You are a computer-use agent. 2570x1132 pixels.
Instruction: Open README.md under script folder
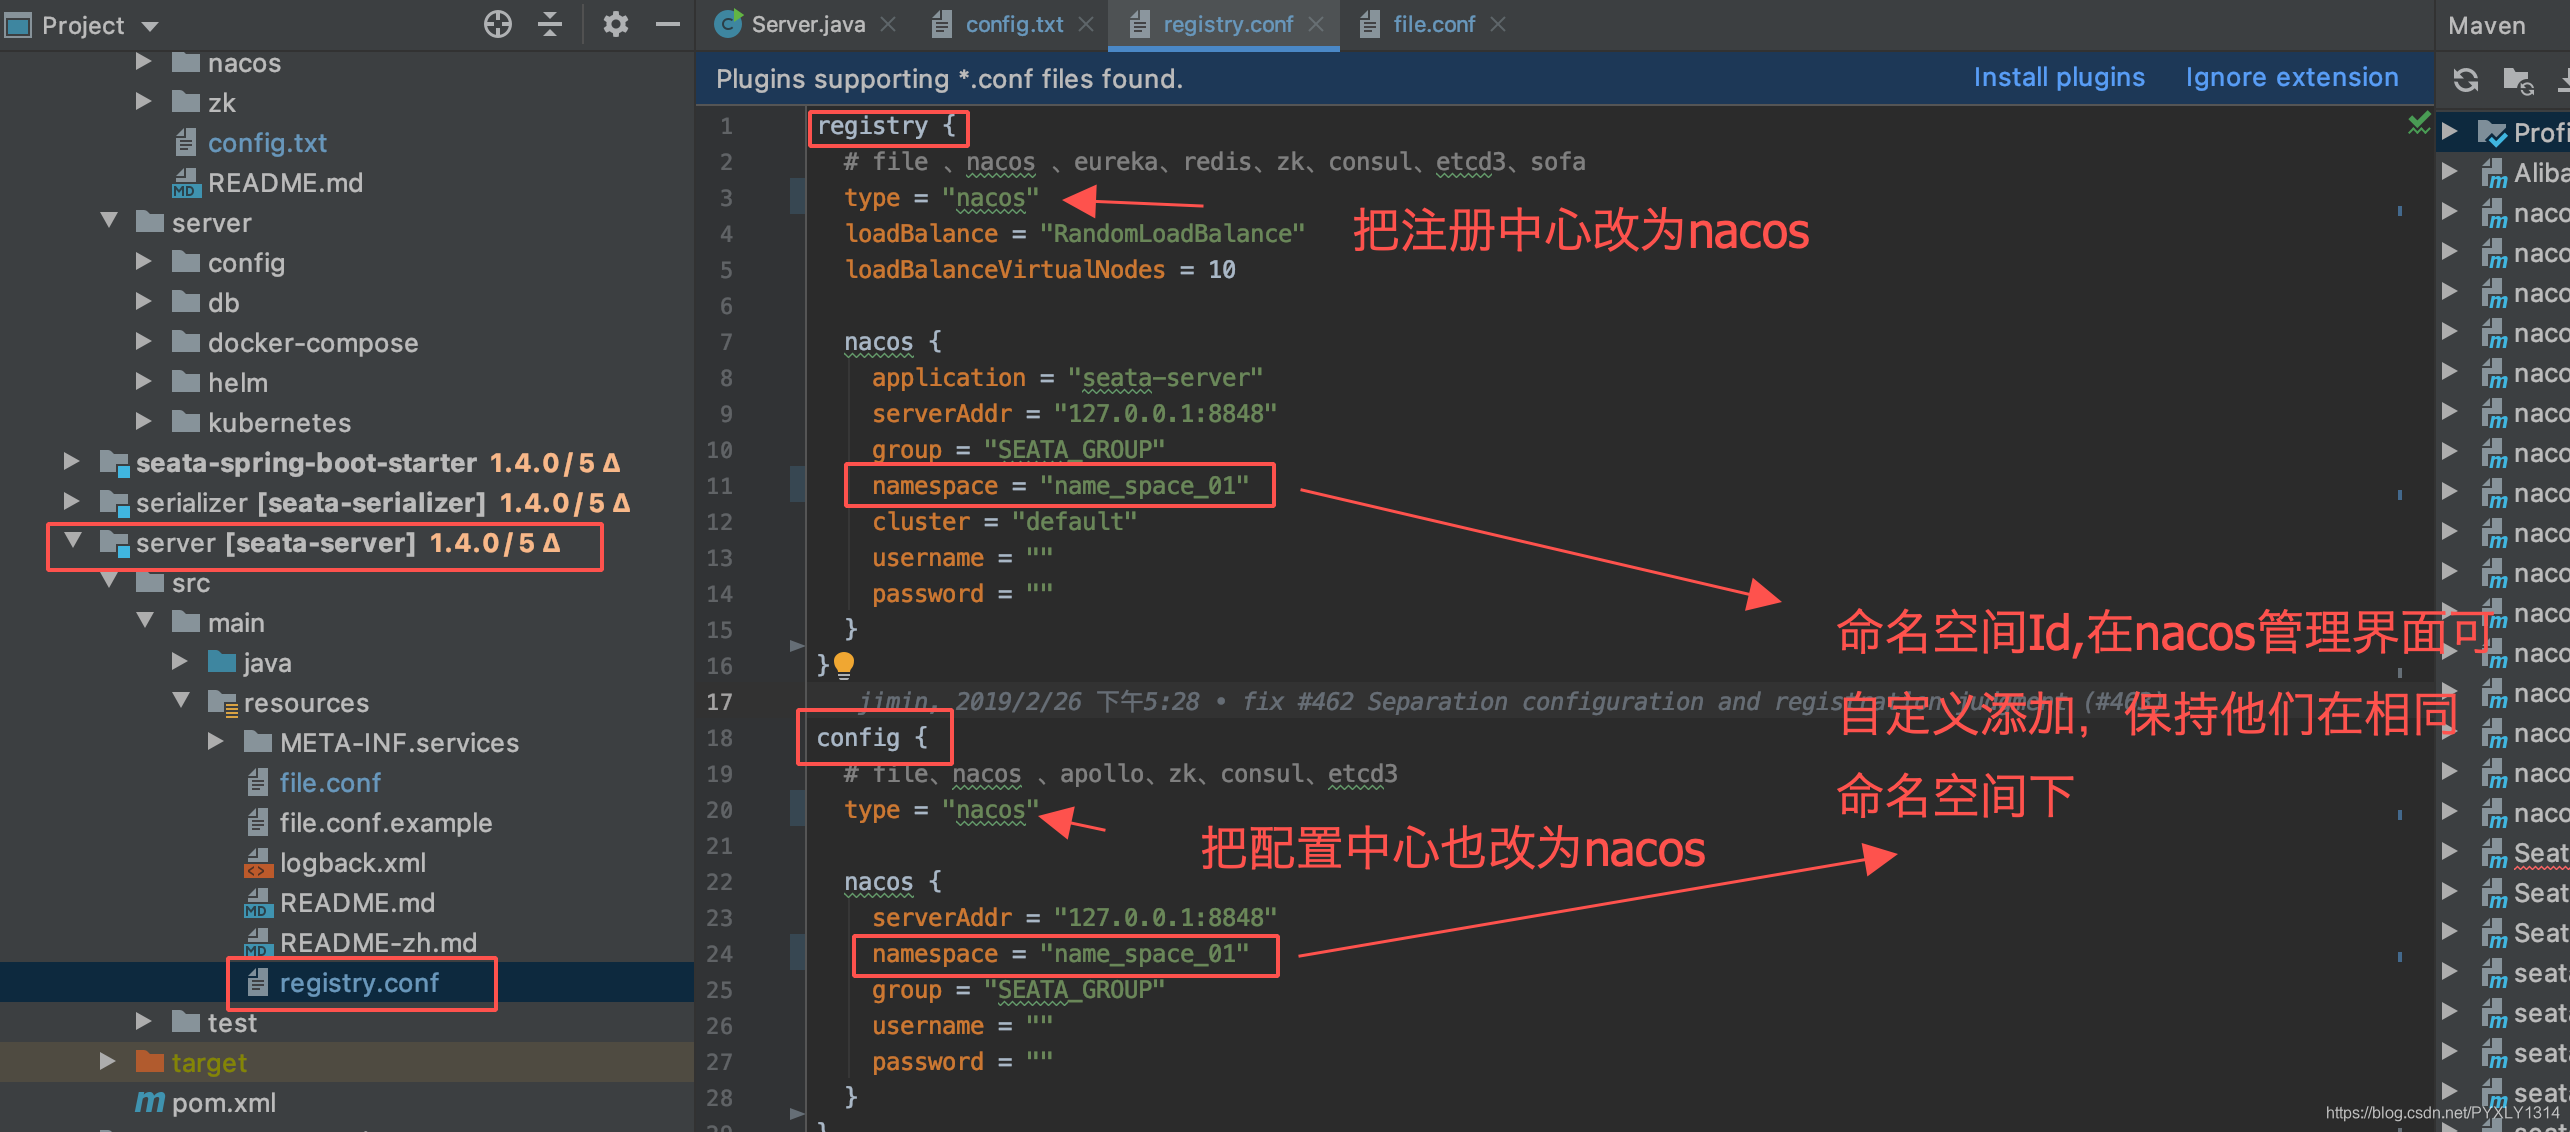[285, 183]
